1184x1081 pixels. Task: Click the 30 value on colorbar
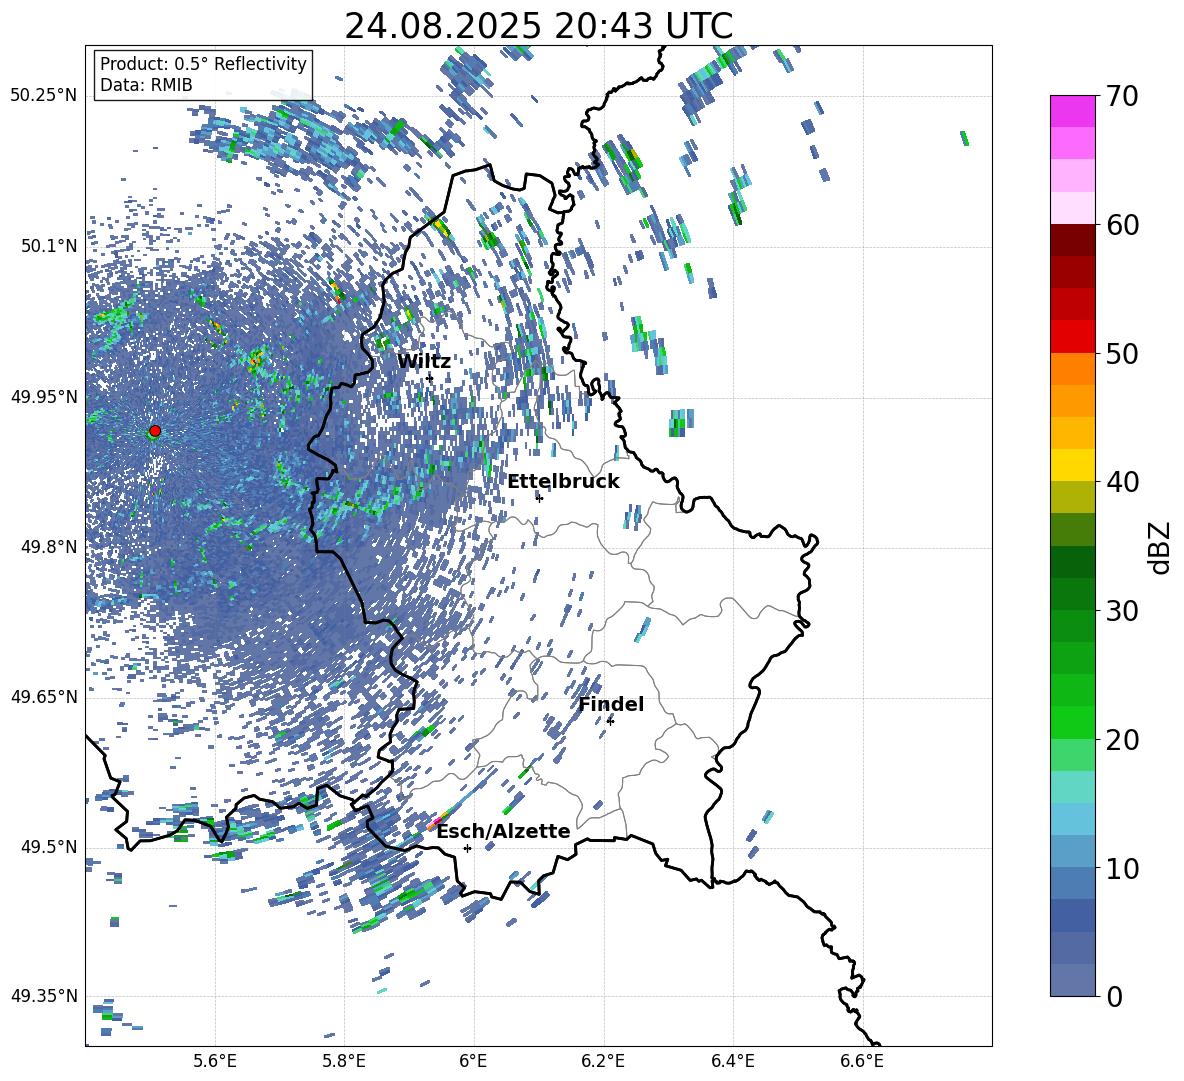point(1122,611)
